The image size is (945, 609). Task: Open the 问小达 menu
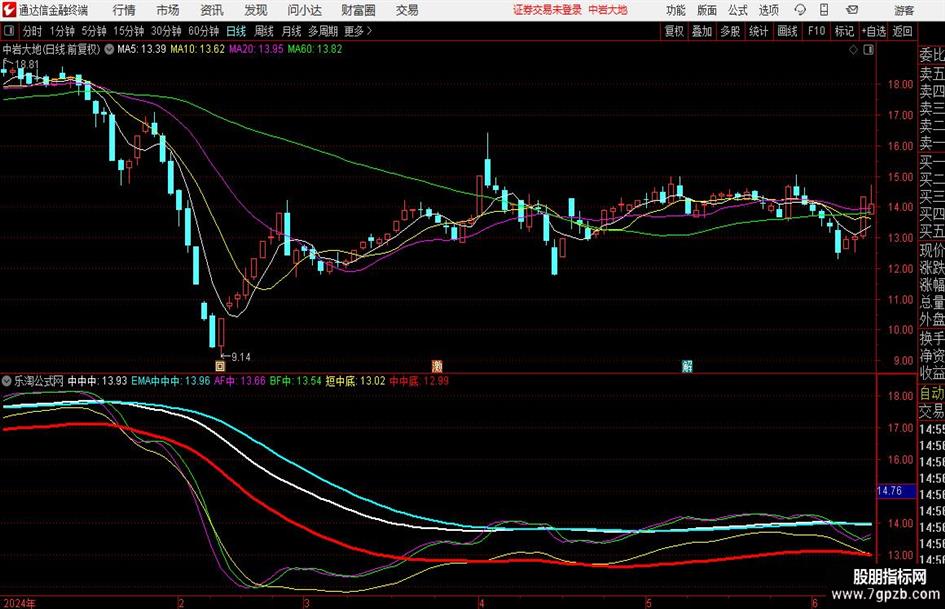[304, 10]
